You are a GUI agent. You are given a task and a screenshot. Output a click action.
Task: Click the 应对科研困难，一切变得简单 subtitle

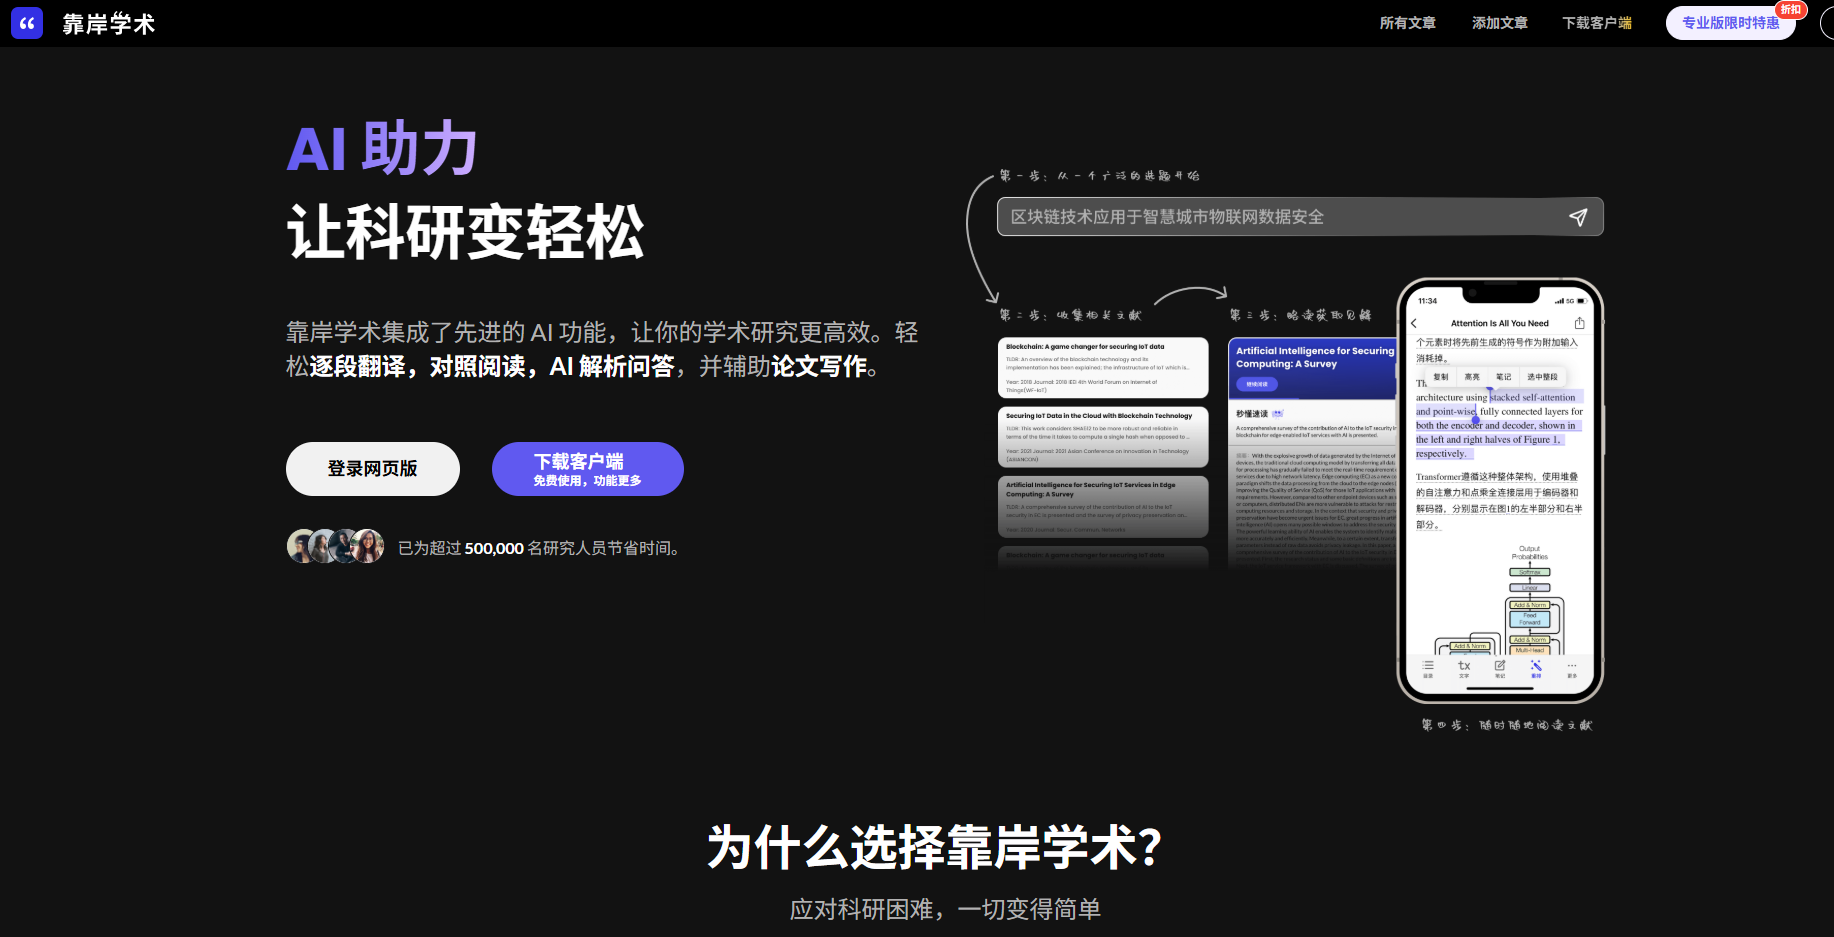coord(945,909)
